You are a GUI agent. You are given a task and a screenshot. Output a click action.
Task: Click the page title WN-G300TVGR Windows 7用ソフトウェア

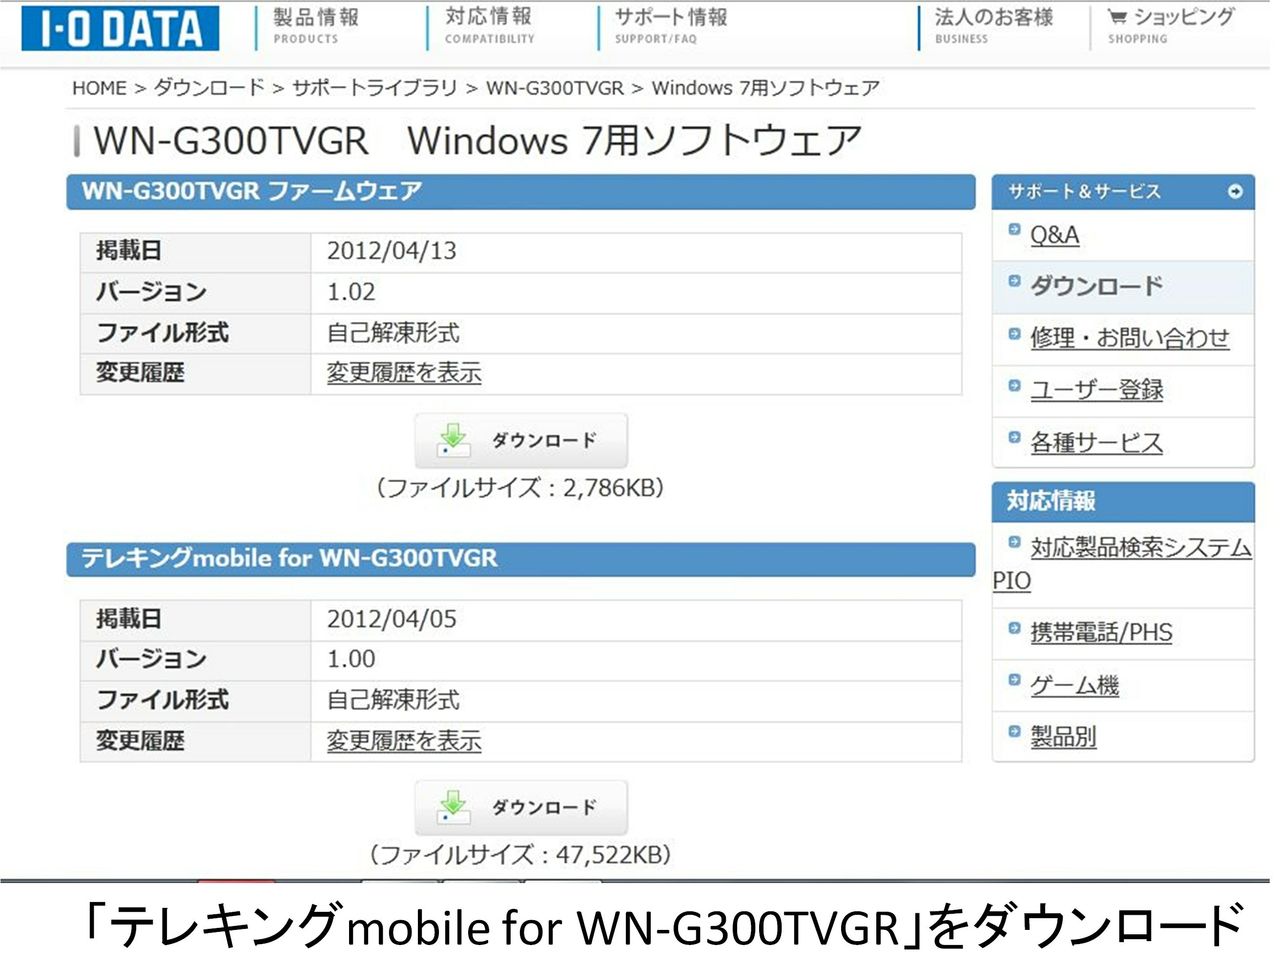click(477, 141)
